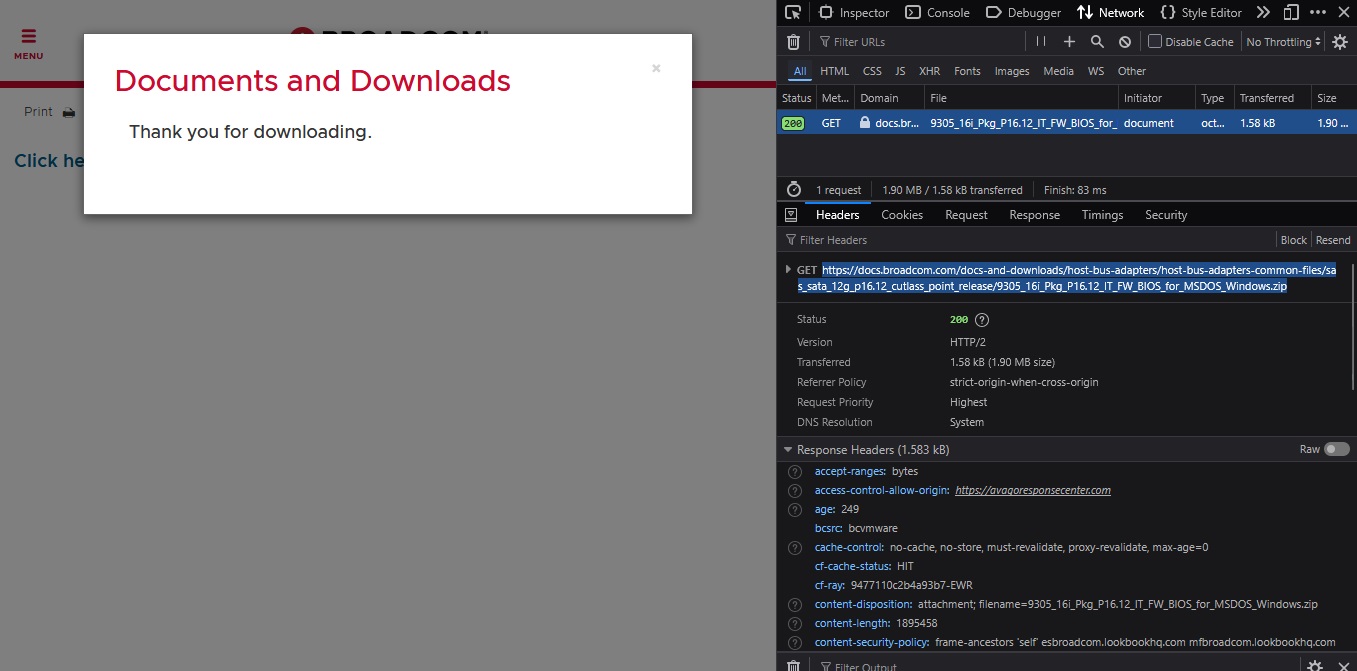Open the avagoresponsecenter.com origin link
1357x671 pixels.
[x=1032, y=490]
